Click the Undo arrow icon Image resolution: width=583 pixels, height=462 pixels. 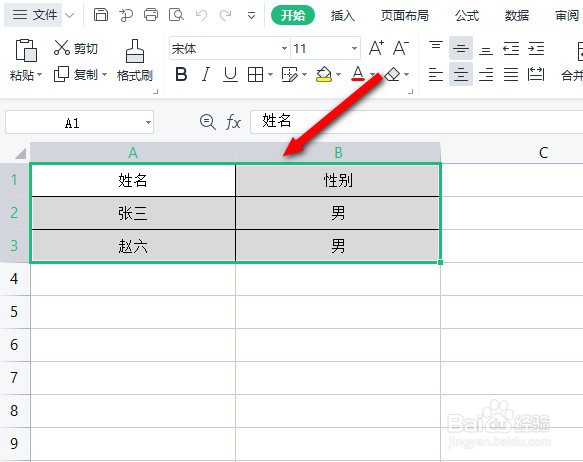pos(201,15)
